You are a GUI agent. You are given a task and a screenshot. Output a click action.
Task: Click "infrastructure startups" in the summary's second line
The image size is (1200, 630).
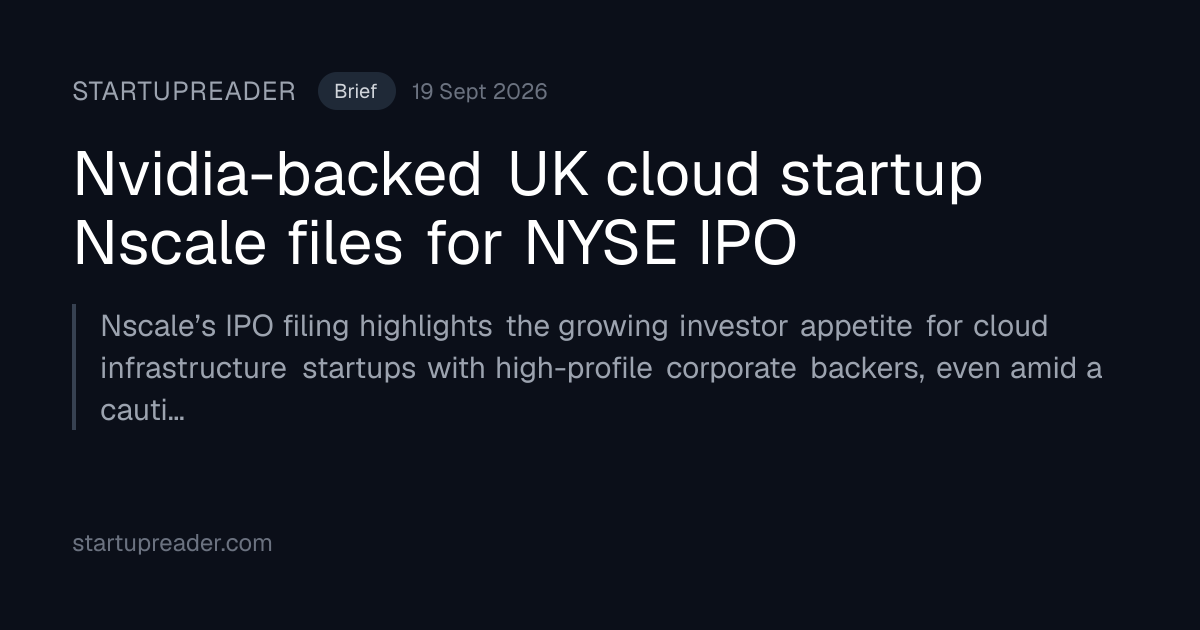(x=258, y=368)
